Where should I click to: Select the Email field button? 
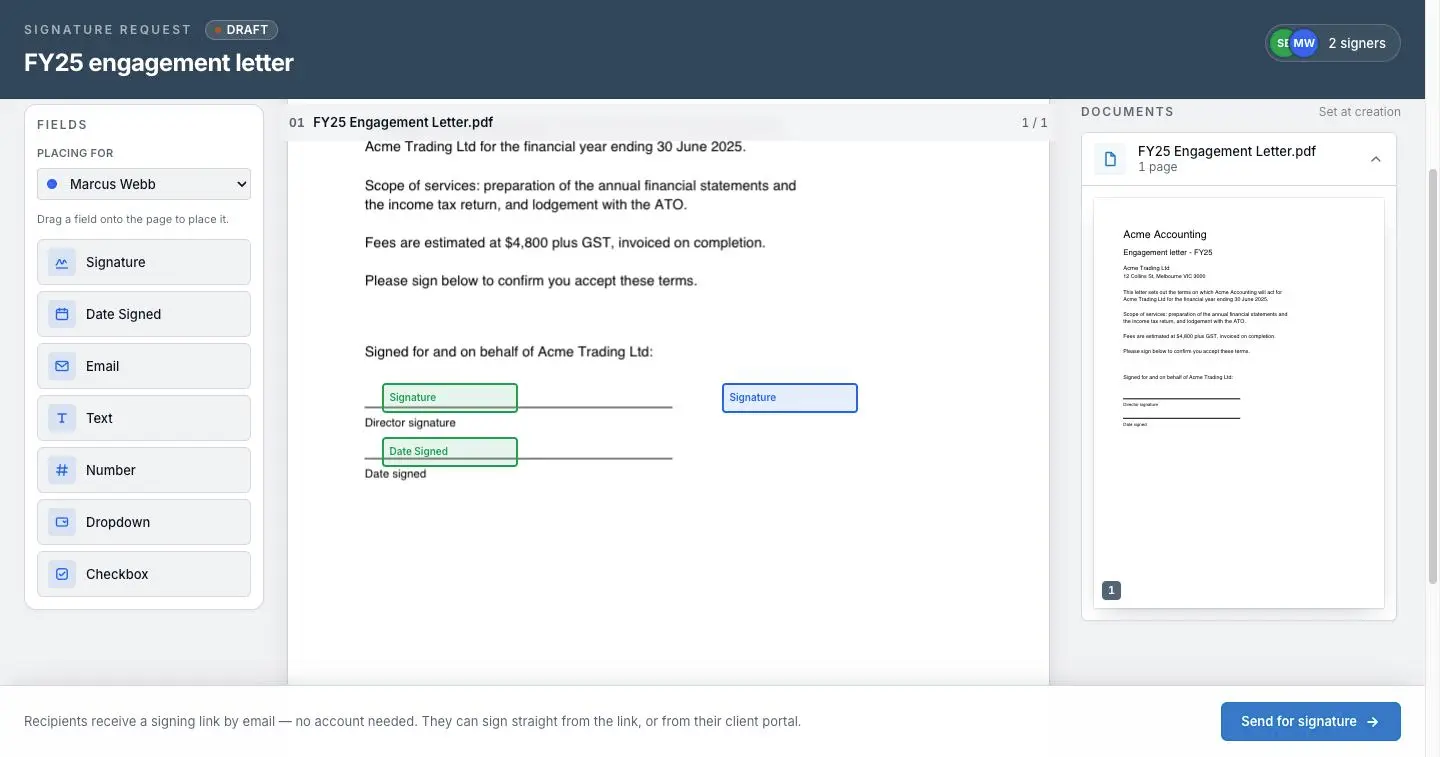(144, 366)
